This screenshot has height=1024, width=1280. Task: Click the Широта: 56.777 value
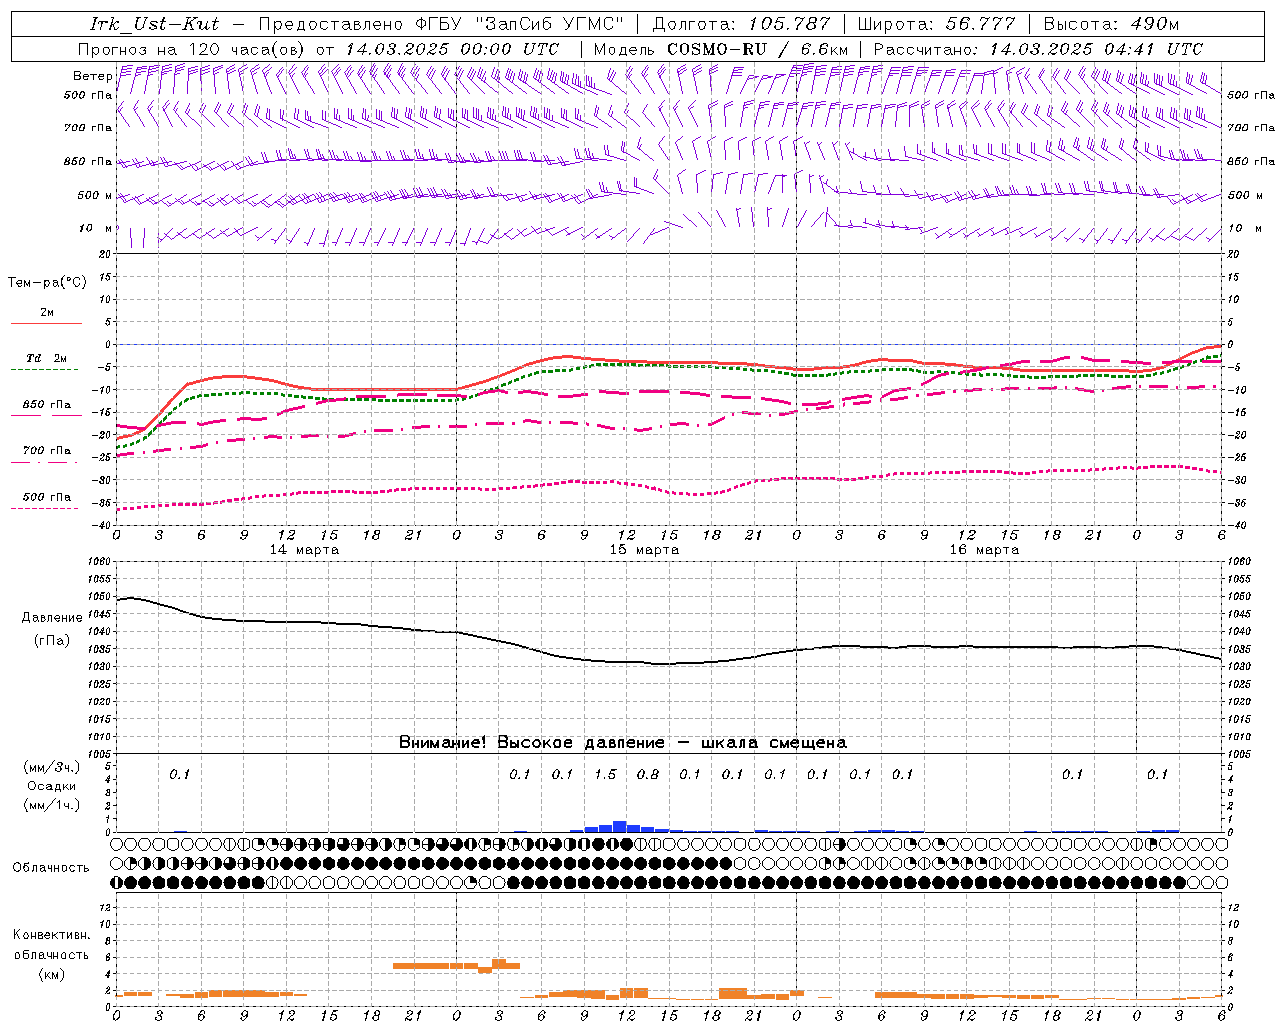pos(936,24)
